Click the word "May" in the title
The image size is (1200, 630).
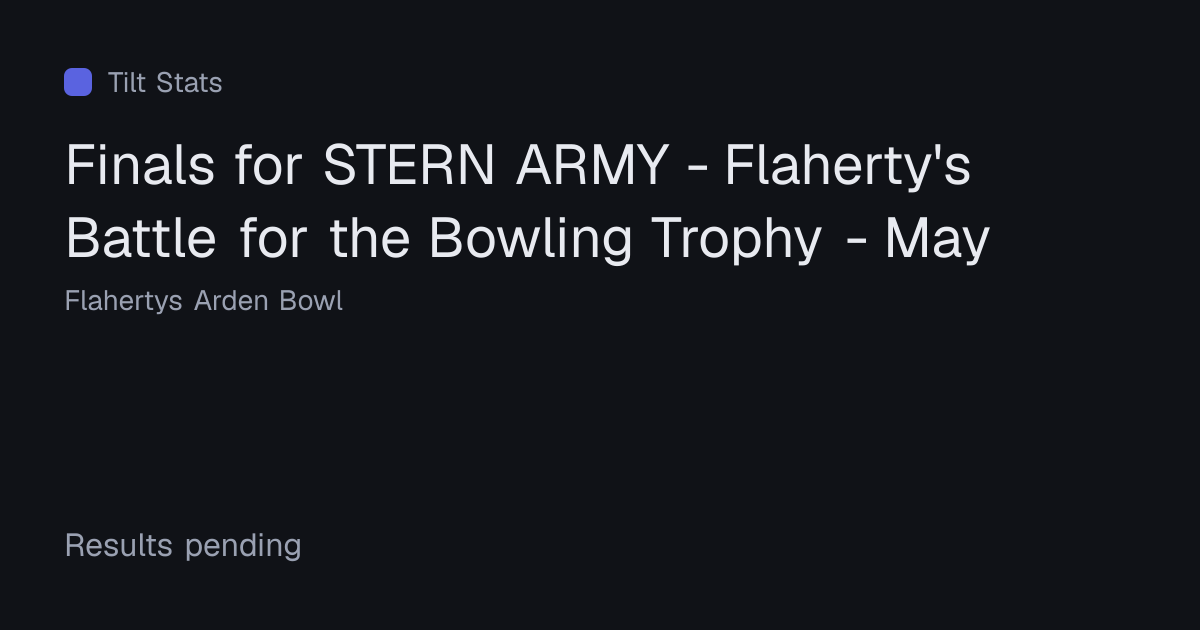click(x=937, y=238)
